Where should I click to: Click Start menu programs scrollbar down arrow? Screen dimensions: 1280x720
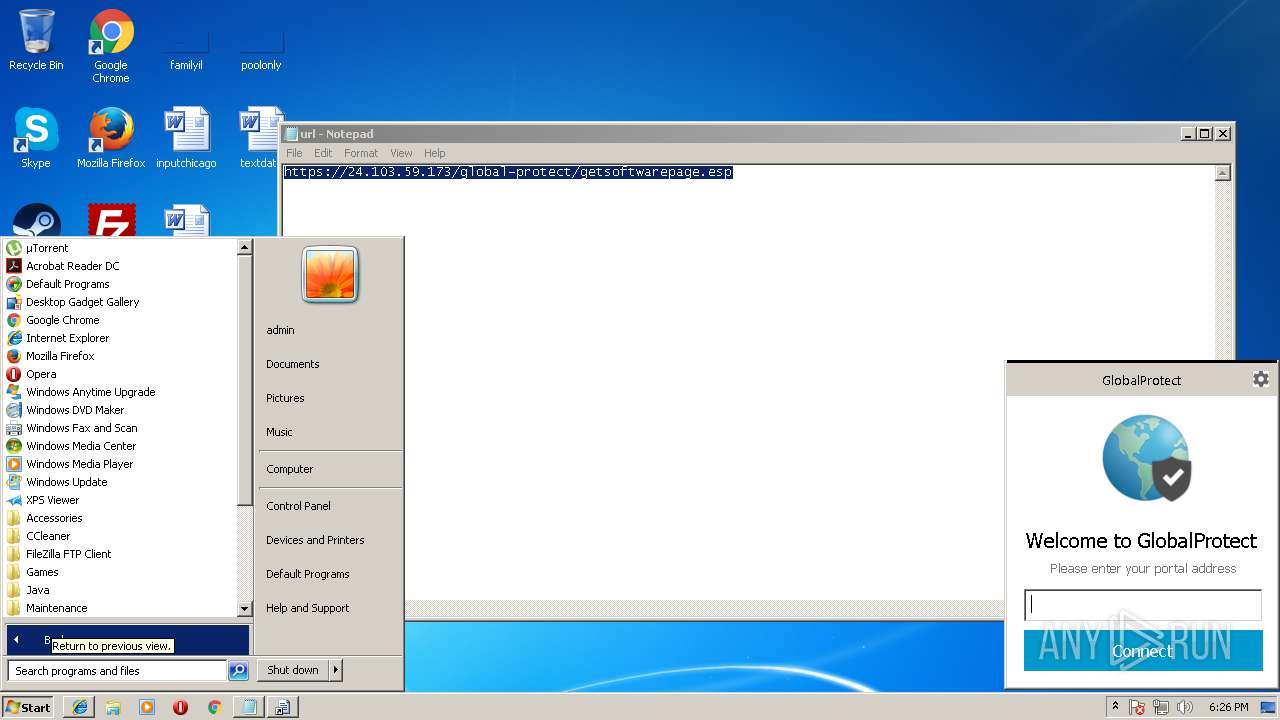tap(244, 608)
